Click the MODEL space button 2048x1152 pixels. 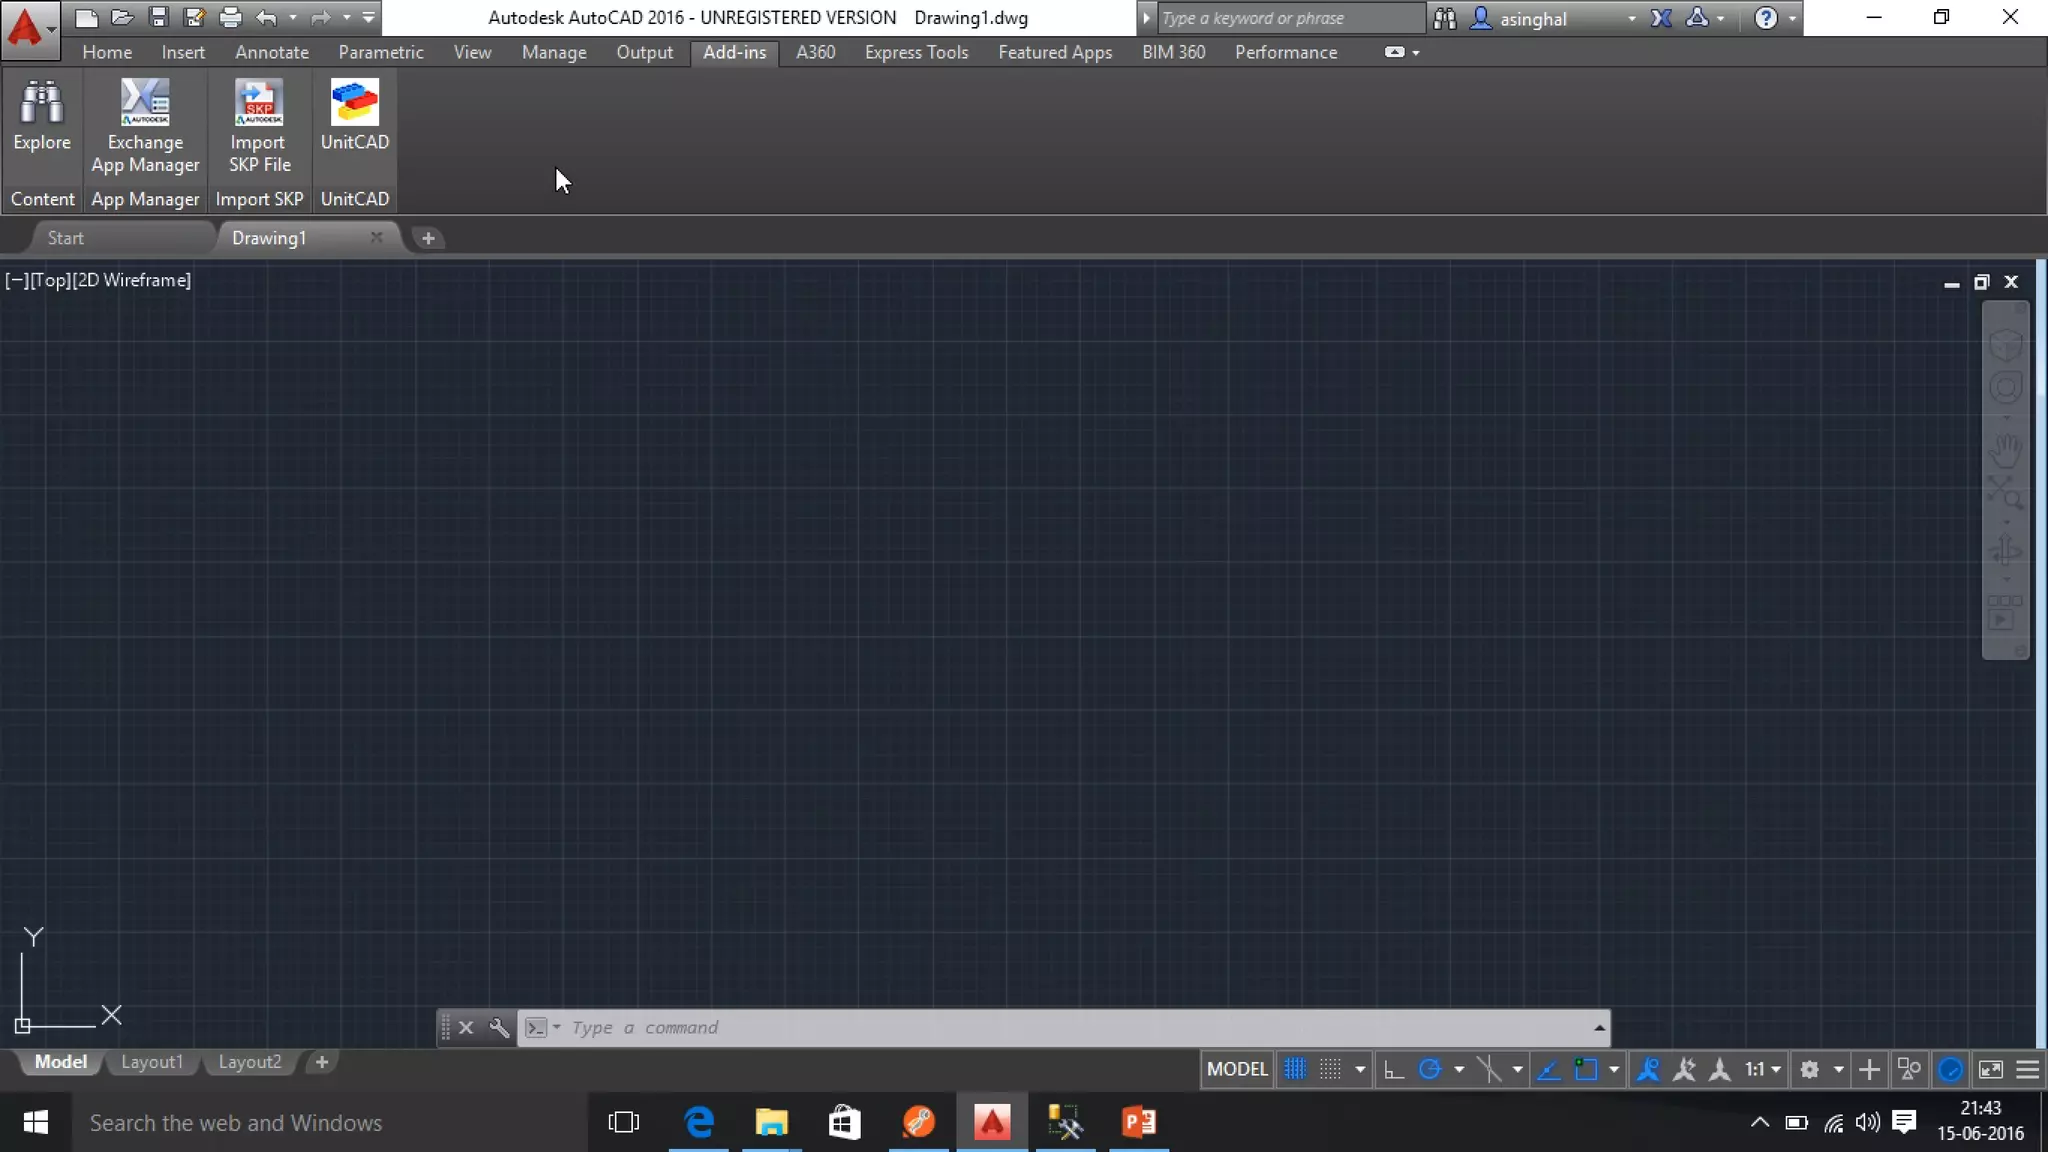click(x=1237, y=1069)
